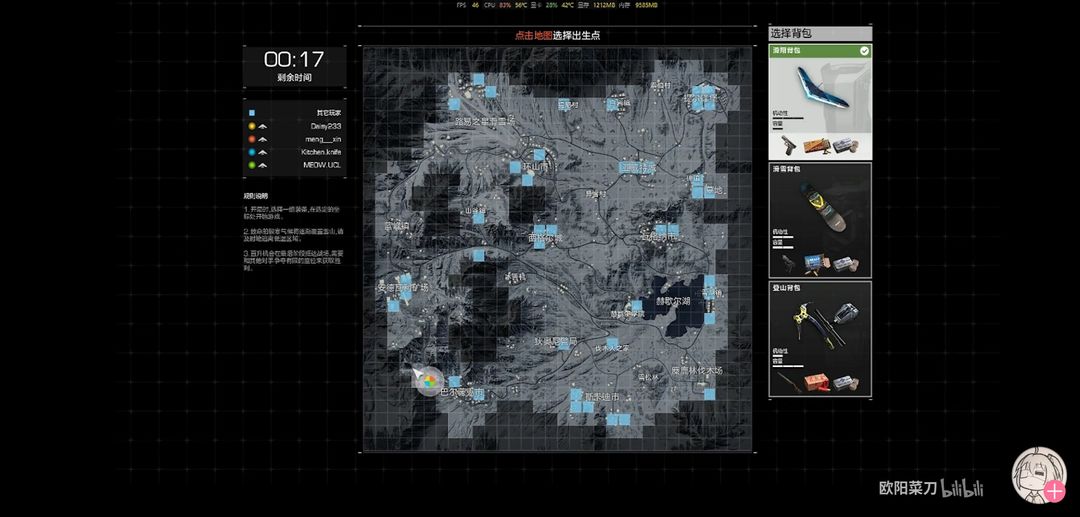The image size is (1080, 517).
Task: Click the 点击地图选择出生点 map title
Action: [557, 35]
